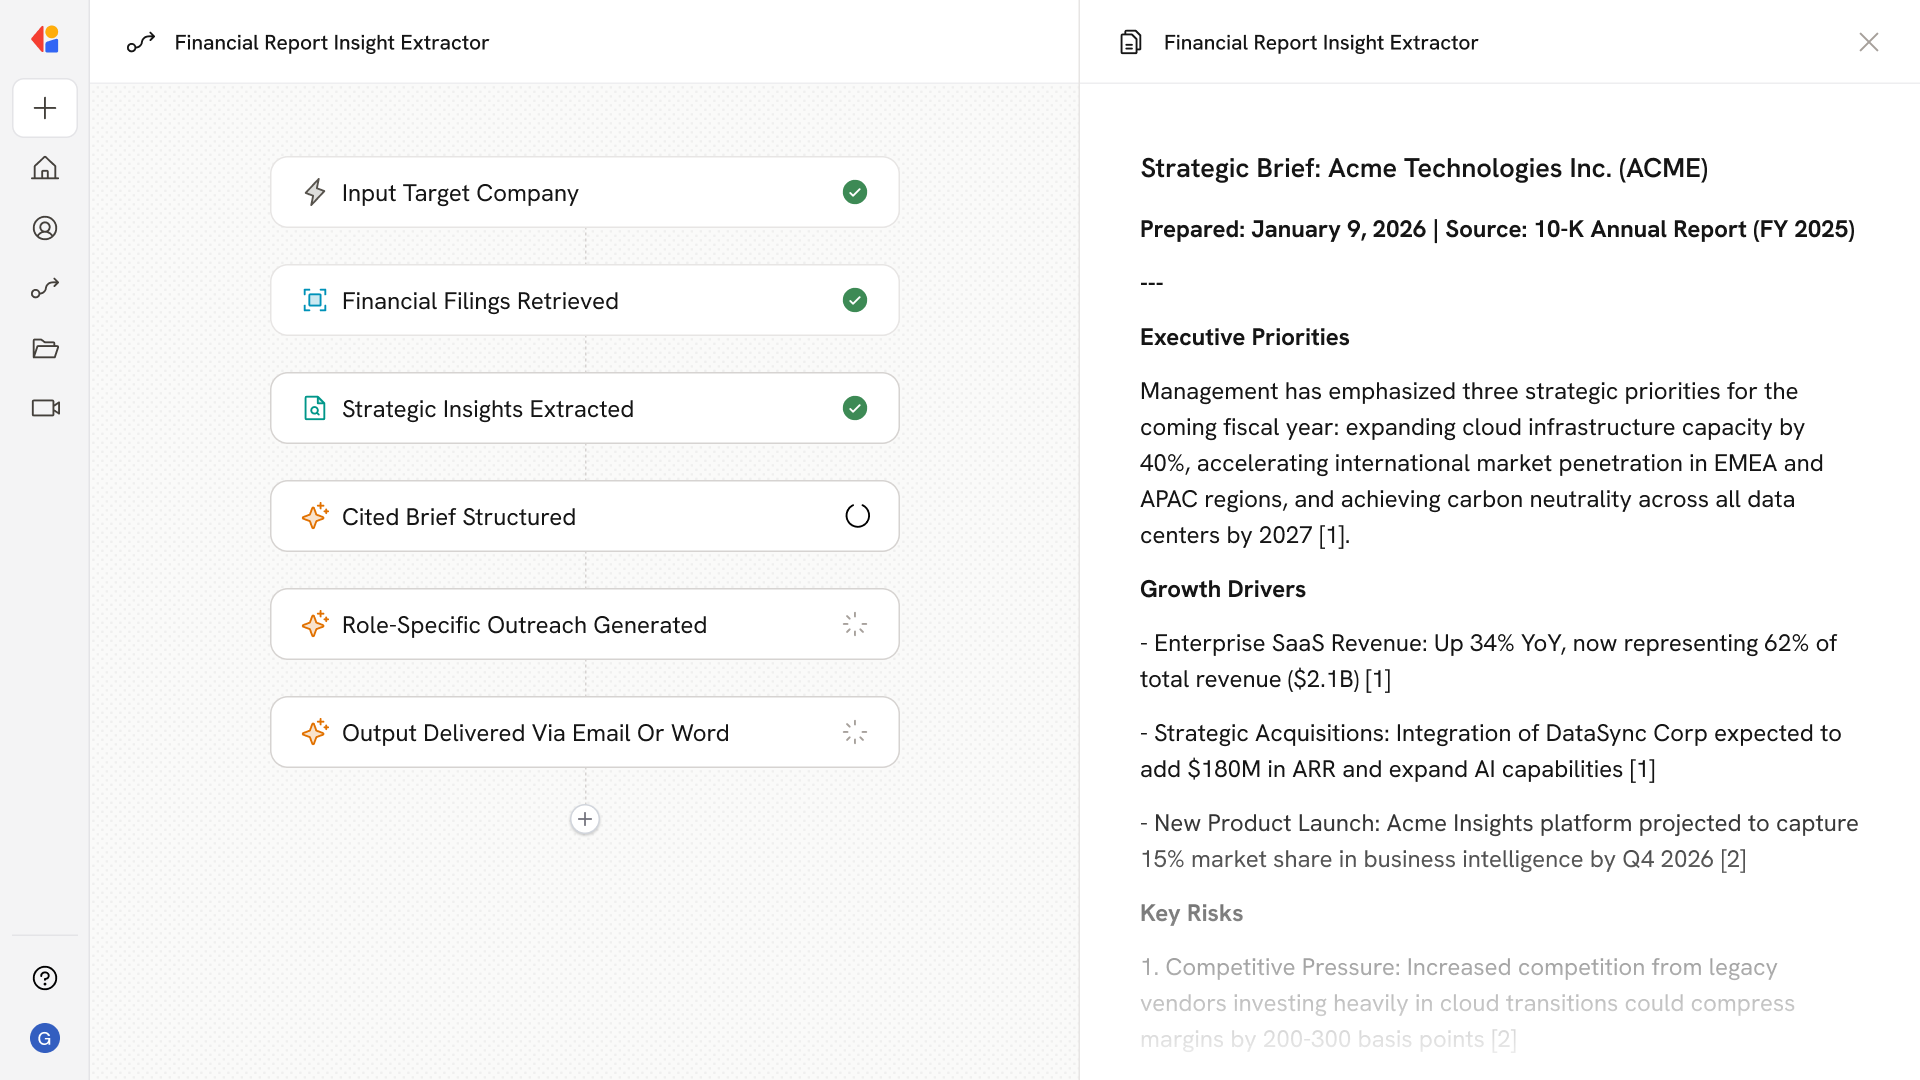Click the completed checkmark on Financial Filings Retrieved
The width and height of the screenshot is (1920, 1080).
click(x=855, y=300)
